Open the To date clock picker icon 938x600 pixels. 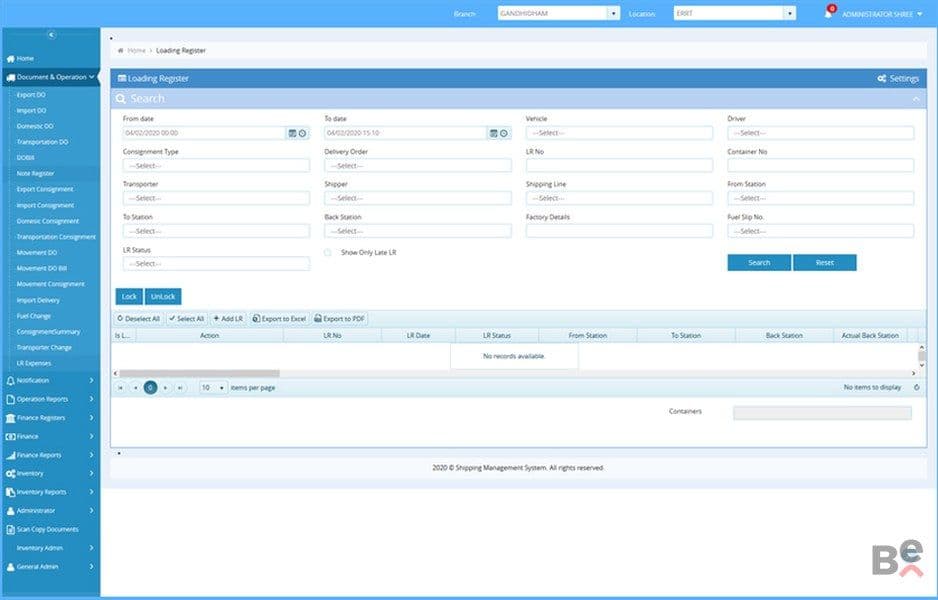(504, 133)
